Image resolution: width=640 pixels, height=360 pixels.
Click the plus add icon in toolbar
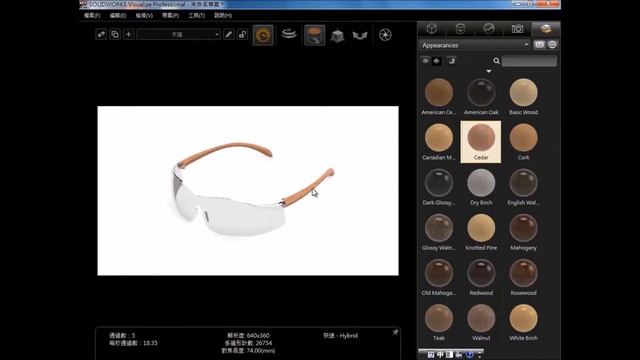pyautogui.click(x=129, y=35)
